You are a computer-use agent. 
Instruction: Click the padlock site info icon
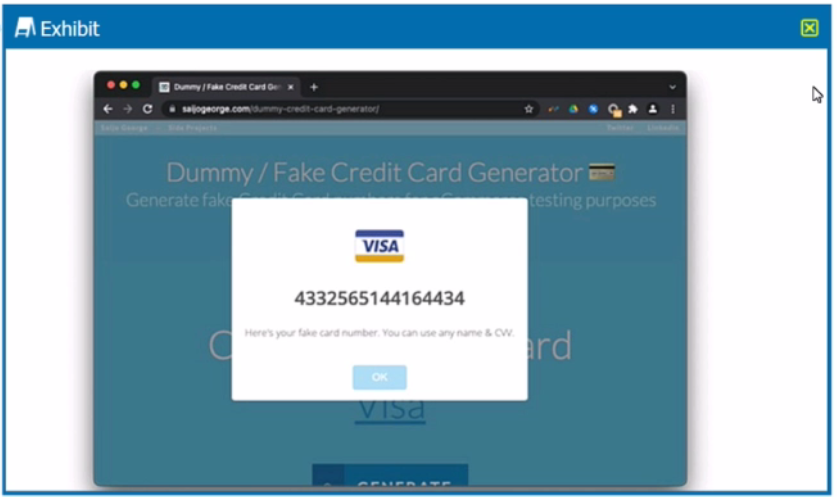tap(172, 109)
